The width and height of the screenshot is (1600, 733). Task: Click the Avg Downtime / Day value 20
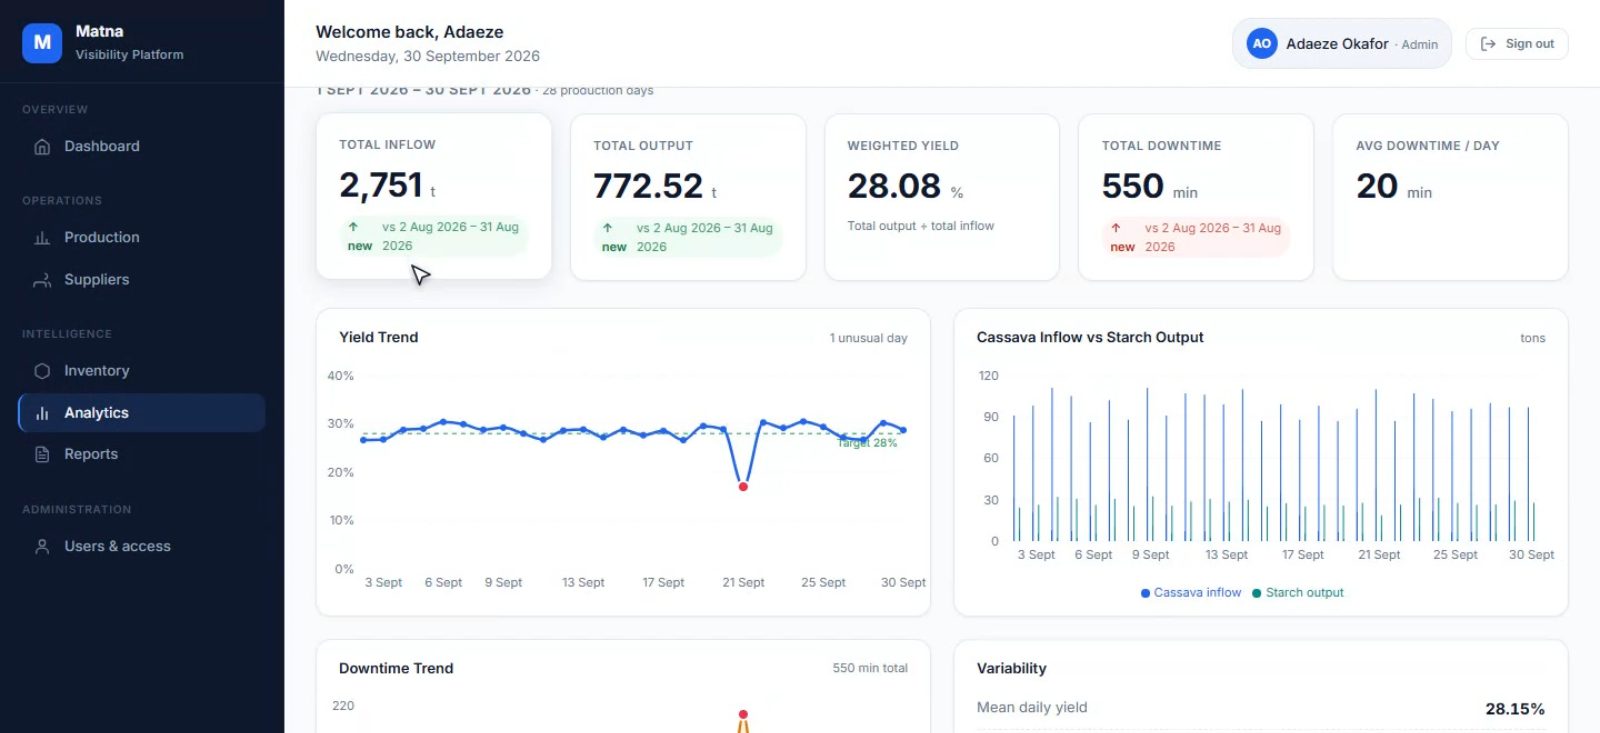[1377, 186]
